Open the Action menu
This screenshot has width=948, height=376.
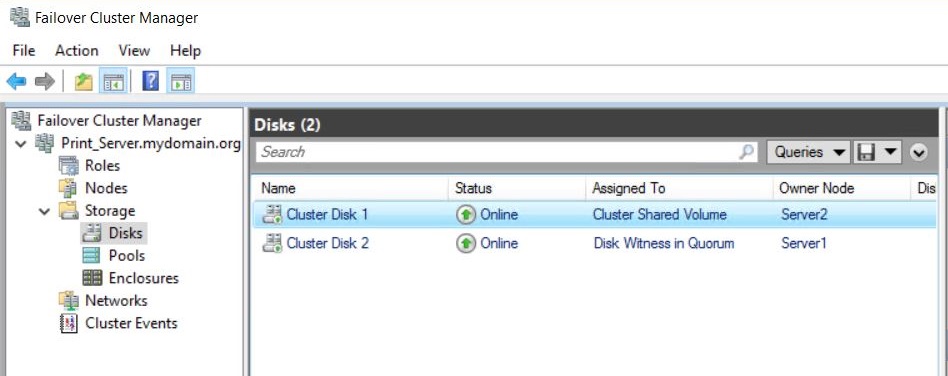77,51
